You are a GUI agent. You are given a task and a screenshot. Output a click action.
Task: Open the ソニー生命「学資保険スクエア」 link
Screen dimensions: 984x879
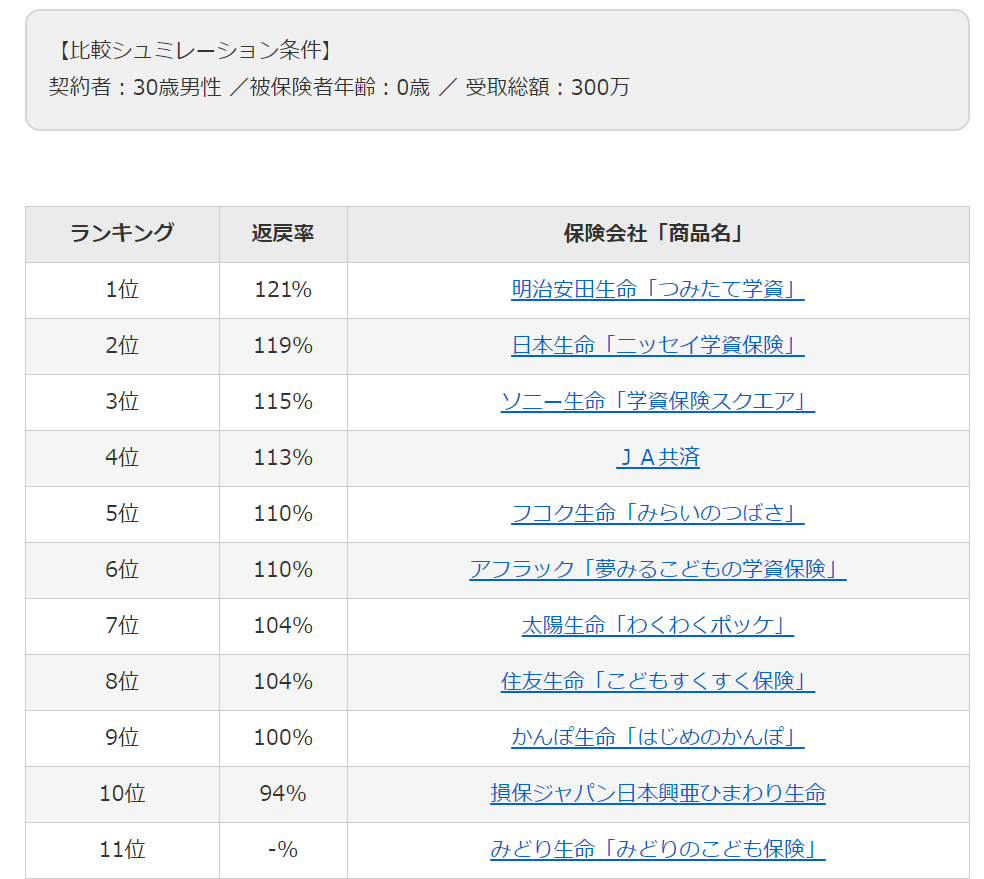(658, 401)
